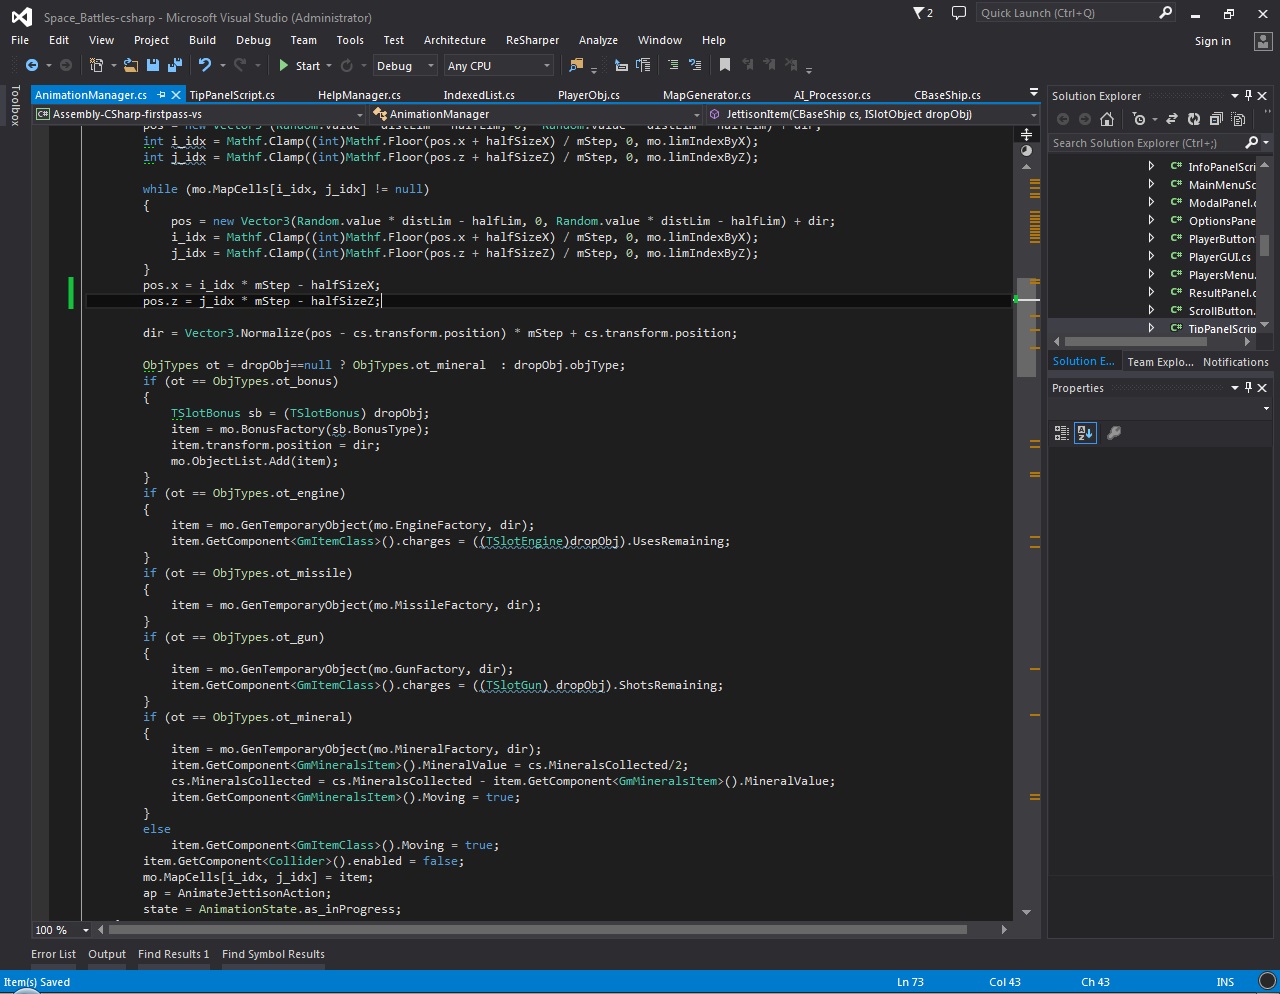Click the Sign in link
Screen dimensions: 1280x994
1212,41
